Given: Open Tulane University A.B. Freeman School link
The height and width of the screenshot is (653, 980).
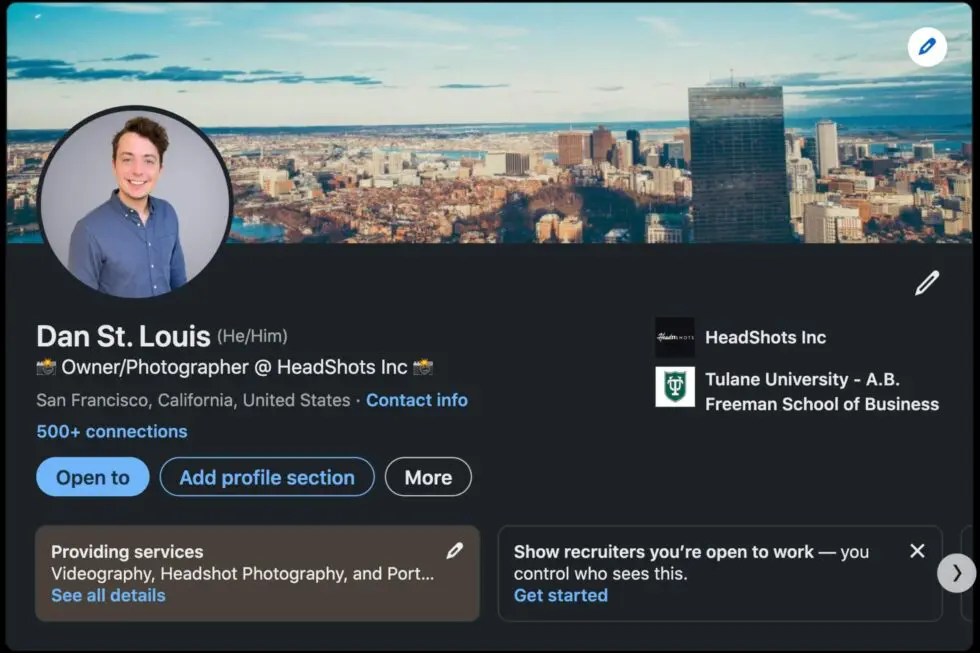Looking at the screenshot, I should (822, 392).
